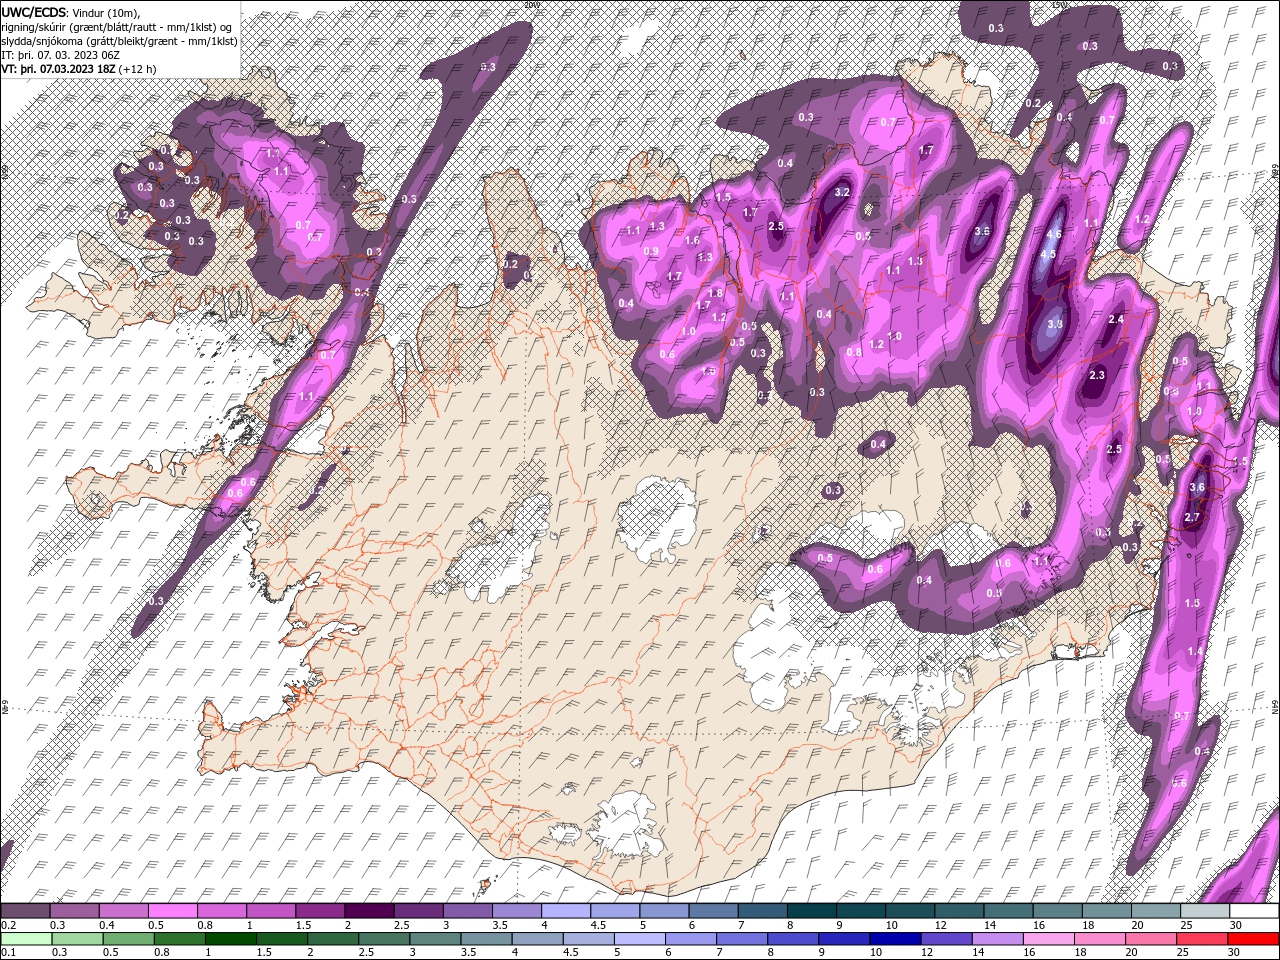
Task: Click the palest green 0.1 rain legend swatch
Action: click(26, 938)
